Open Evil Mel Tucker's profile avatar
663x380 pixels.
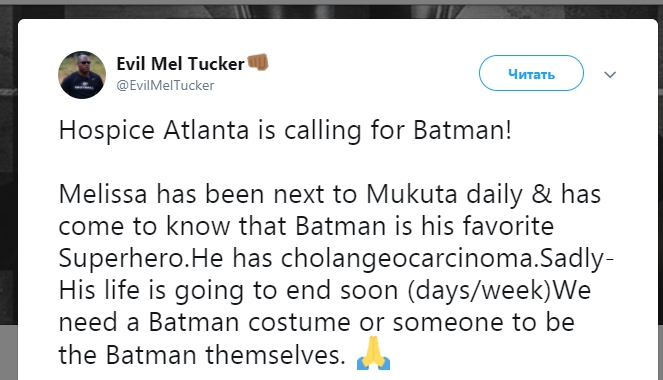click(x=82, y=75)
